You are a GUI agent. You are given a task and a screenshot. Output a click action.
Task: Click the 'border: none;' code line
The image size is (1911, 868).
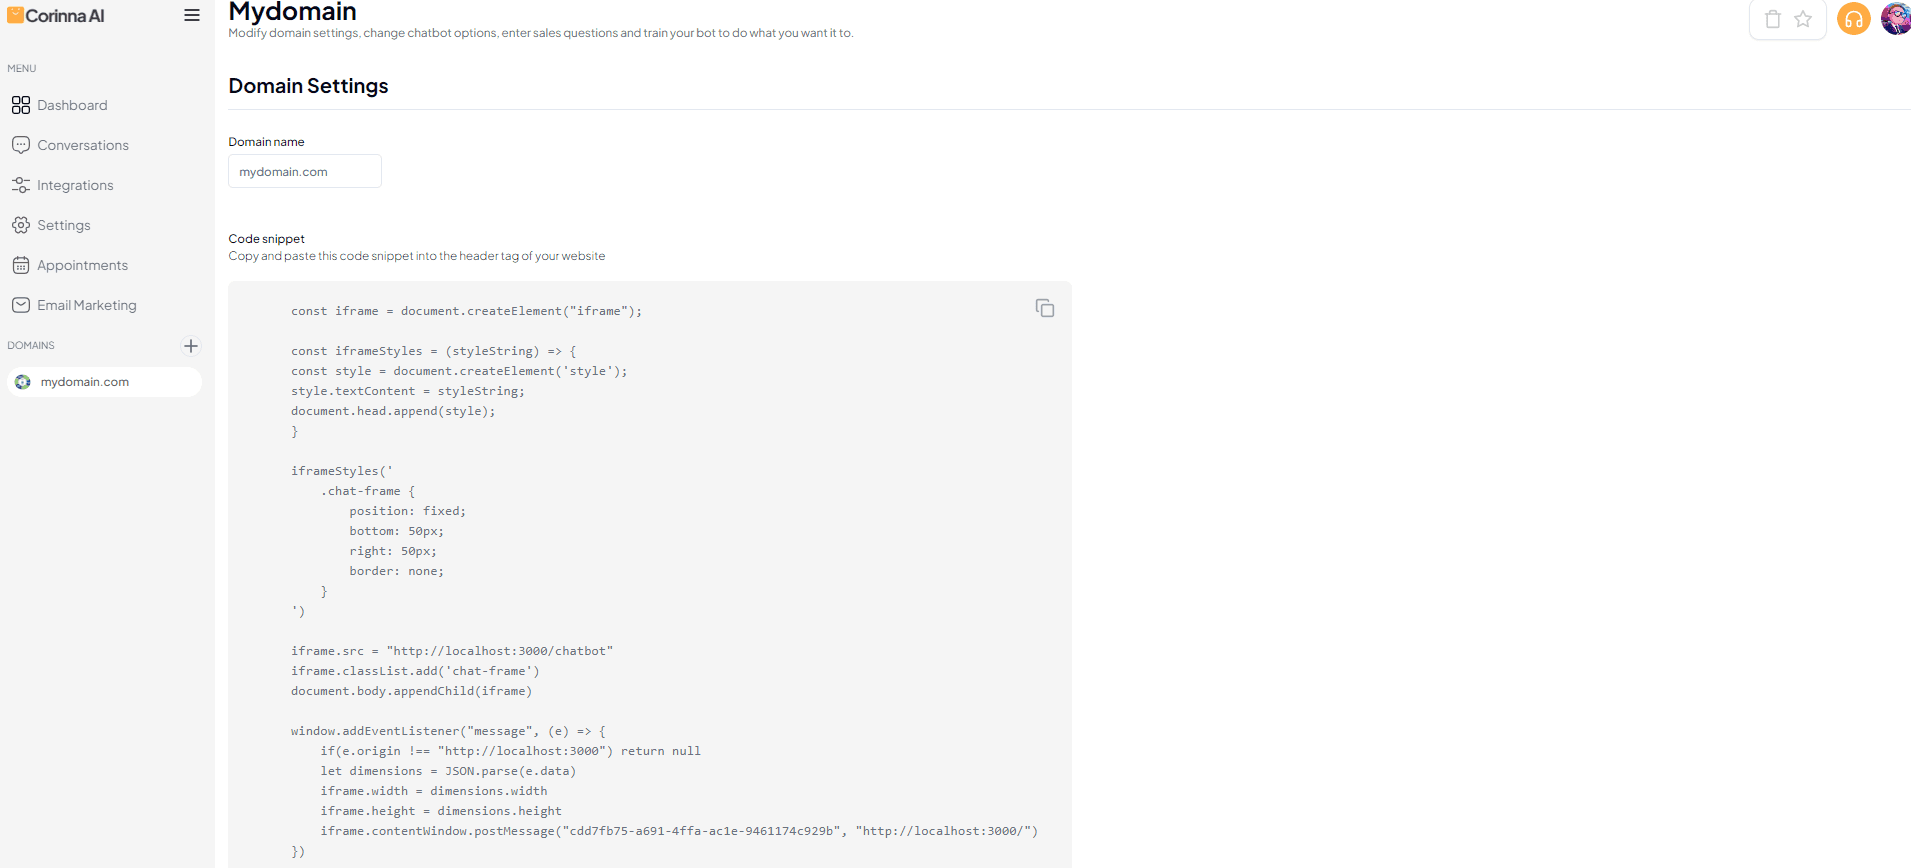(x=396, y=571)
